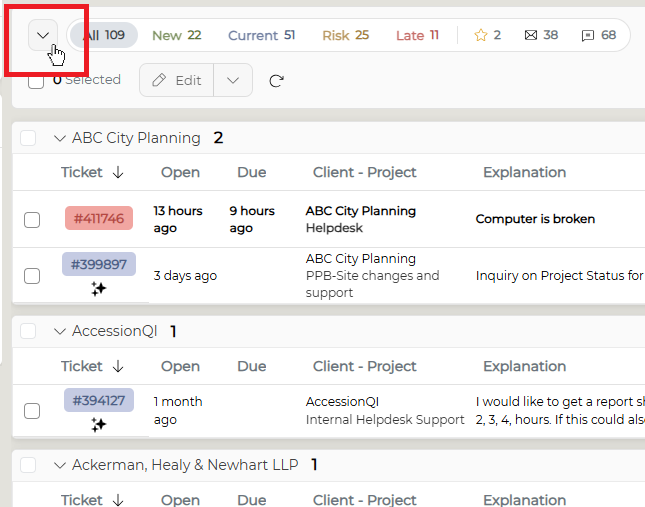Click the starred tickets filter icon

click(480, 35)
